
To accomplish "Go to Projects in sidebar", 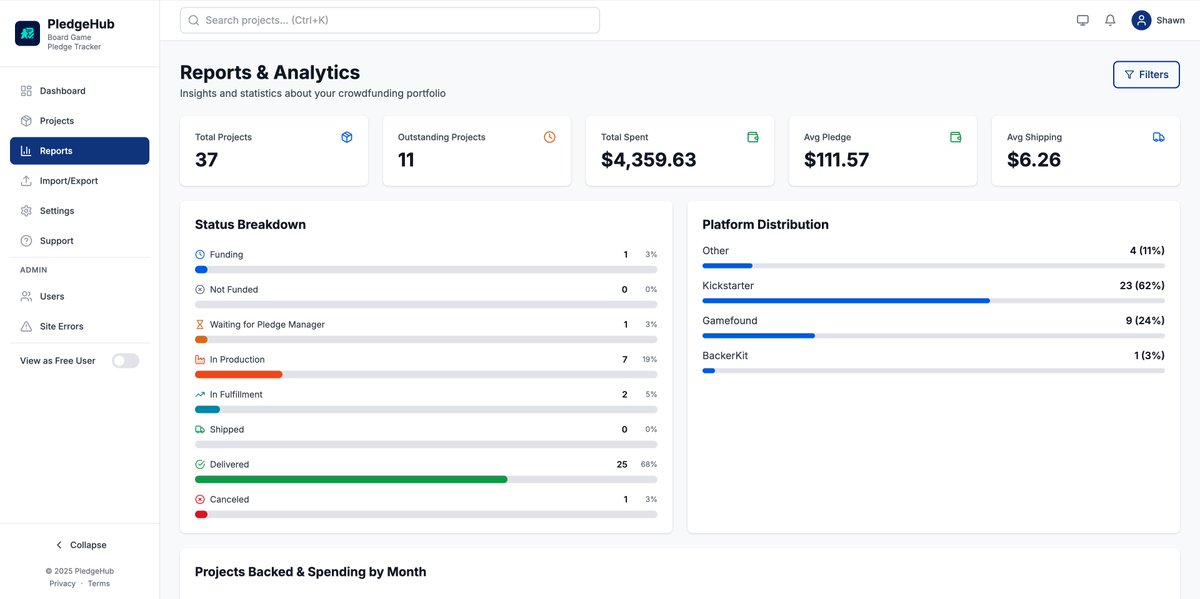I will coord(80,121).
